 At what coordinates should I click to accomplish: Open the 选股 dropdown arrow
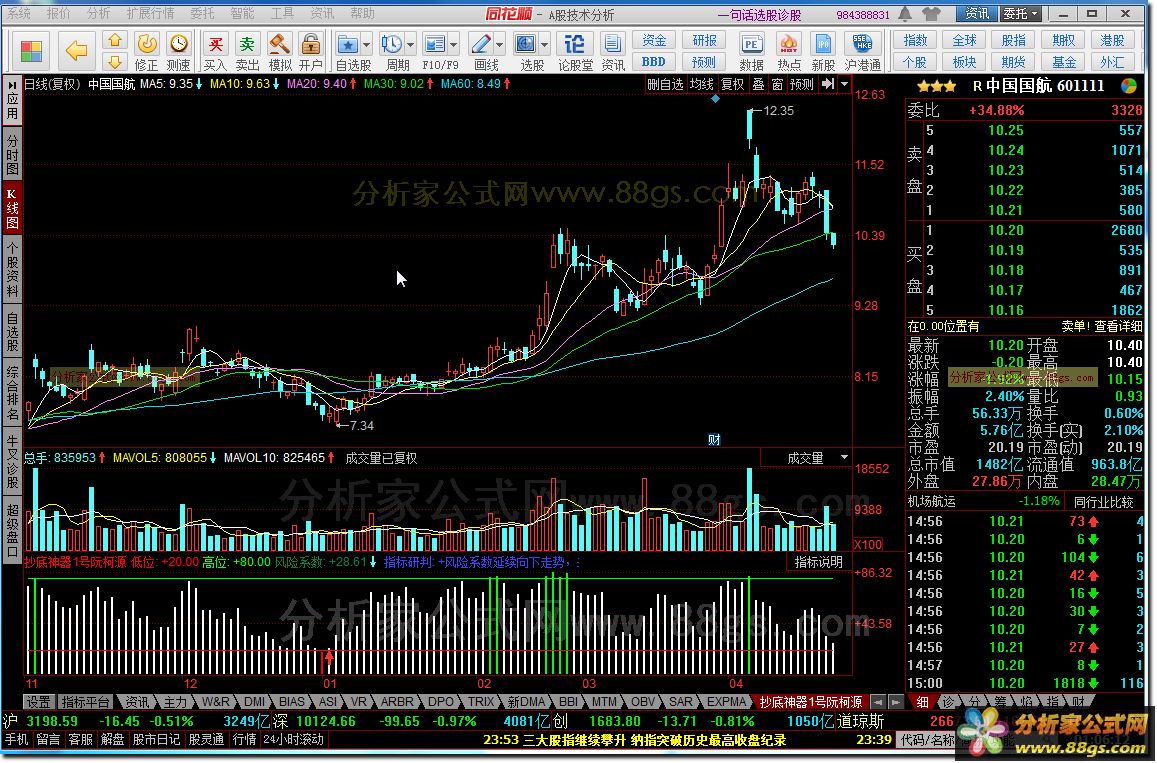coord(545,45)
